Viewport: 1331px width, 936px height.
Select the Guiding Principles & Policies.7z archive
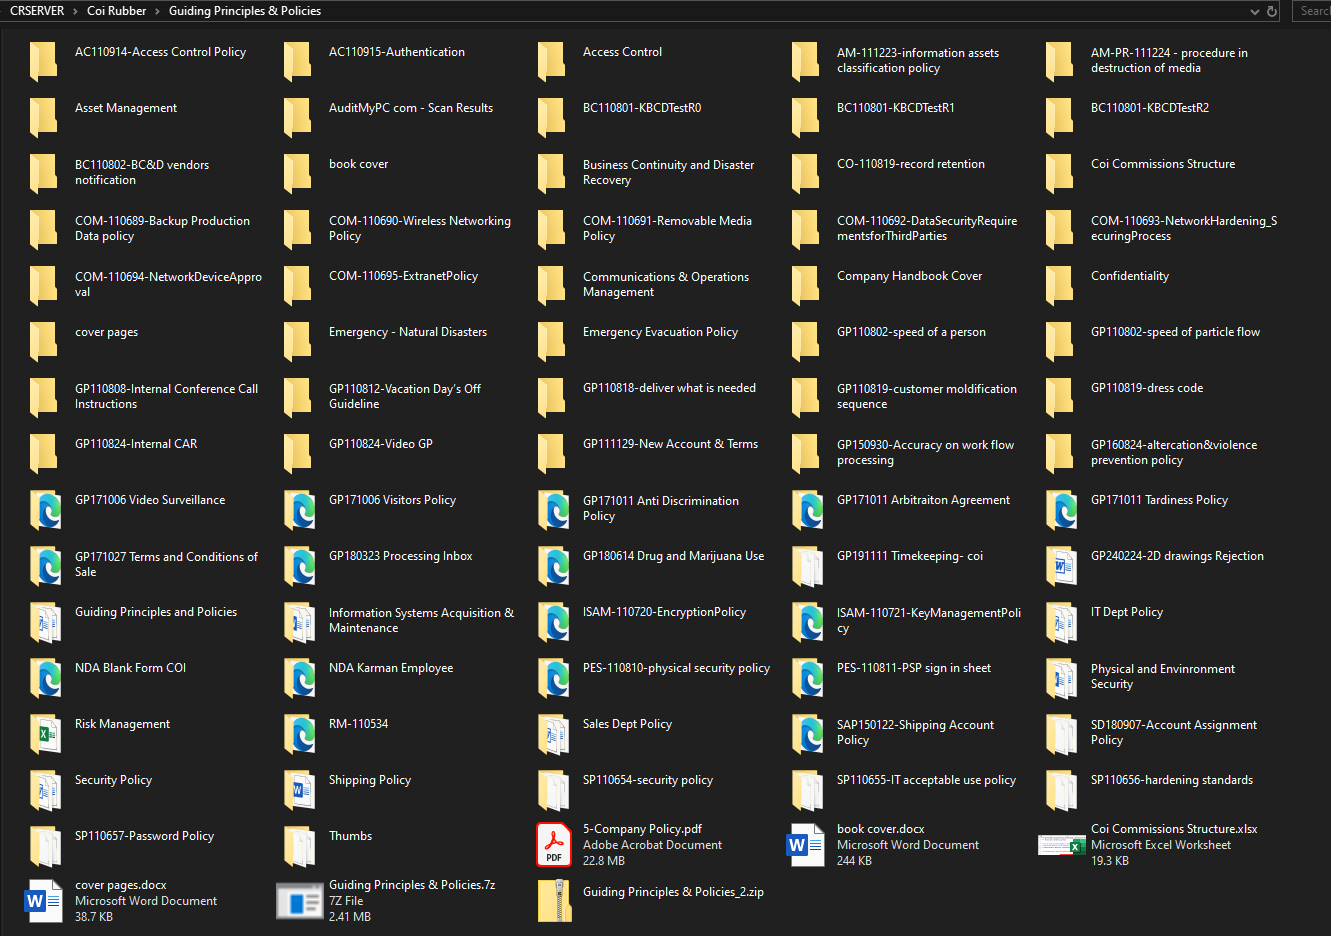click(299, 900)
